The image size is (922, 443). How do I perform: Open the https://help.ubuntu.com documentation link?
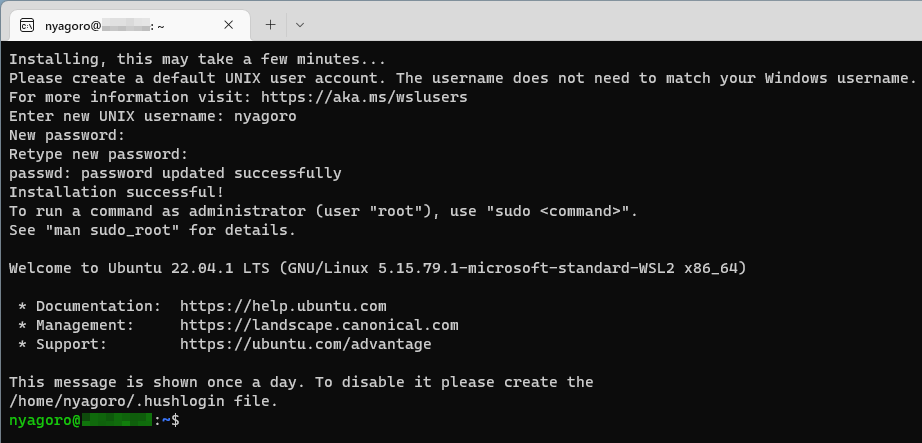(283, 306)
